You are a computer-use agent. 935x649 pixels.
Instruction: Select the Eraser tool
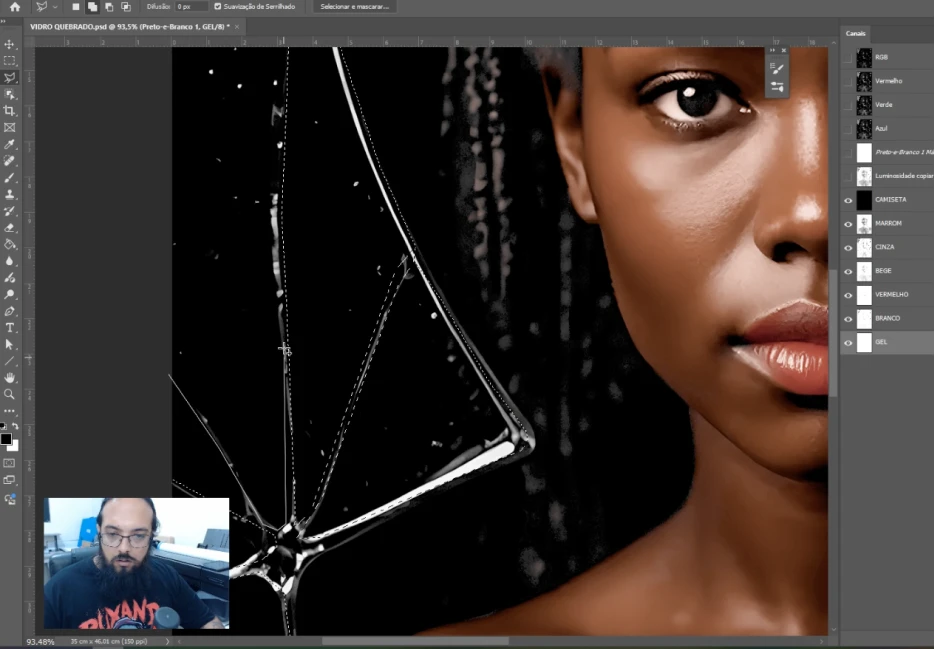pyautogui.click(x=10, y=227)
